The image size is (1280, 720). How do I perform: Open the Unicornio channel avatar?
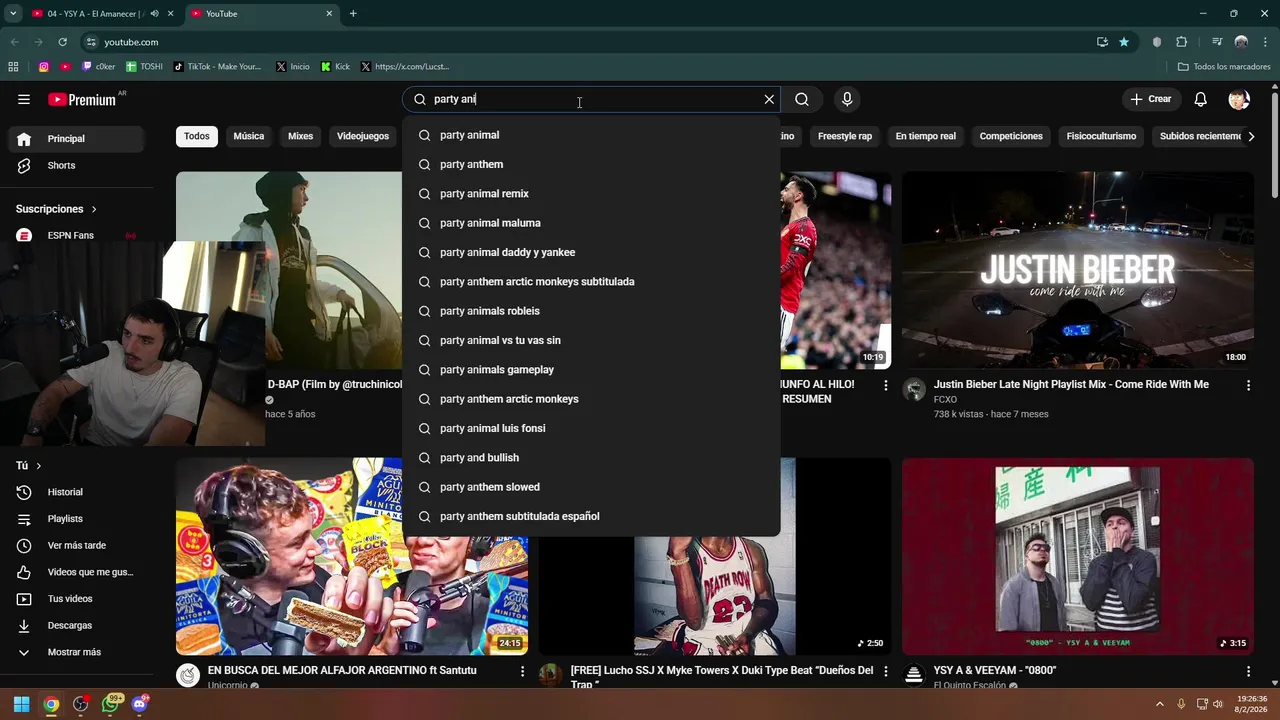click(188, 675)
